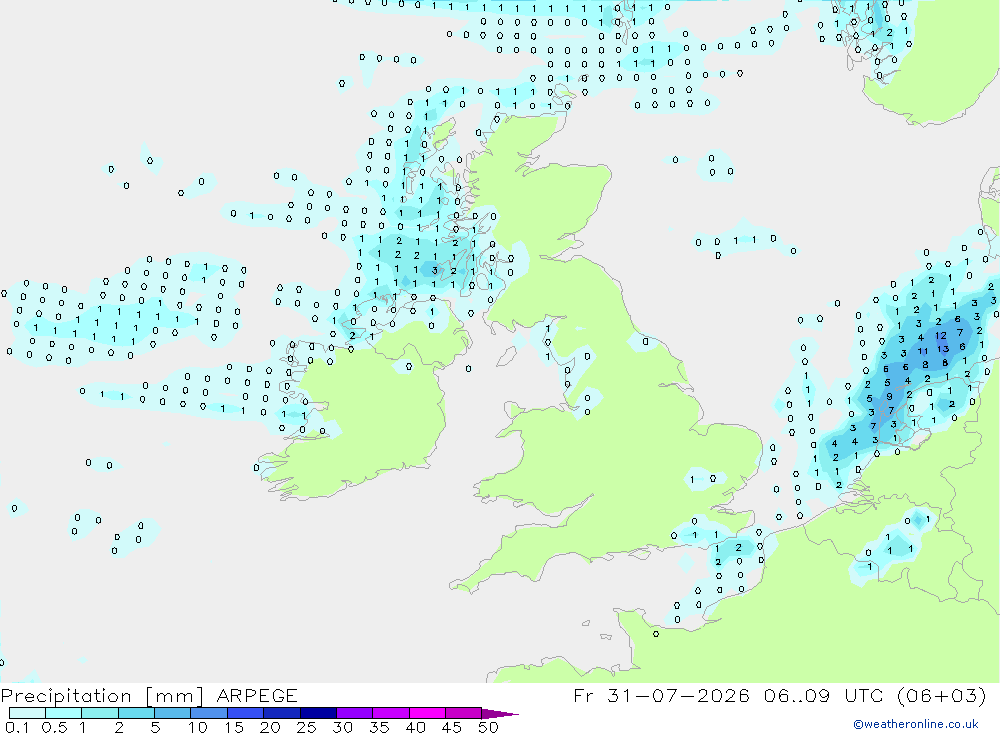Click the purple above-50 legend arrow
Image resolution: width=1000 pixels, height=733 pixels.
click(x=499, y=713)
